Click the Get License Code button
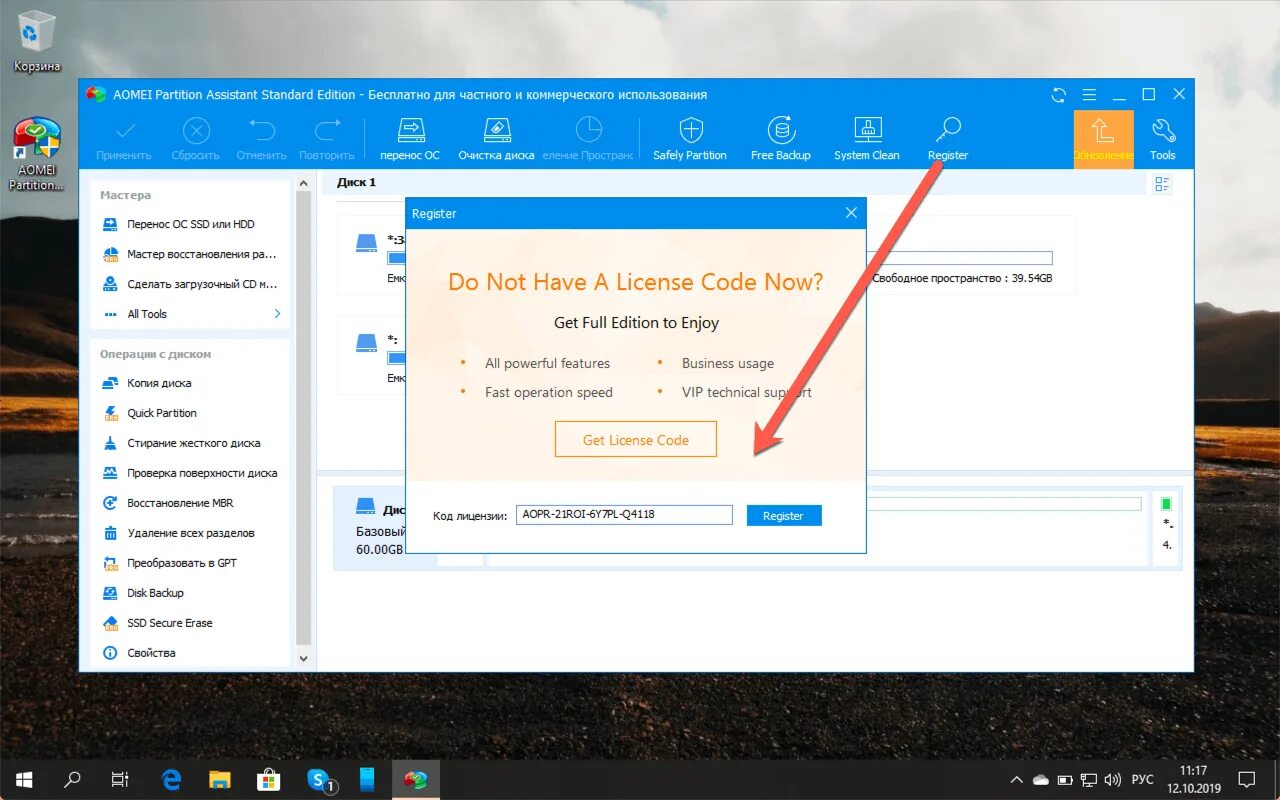 [635, 438]
